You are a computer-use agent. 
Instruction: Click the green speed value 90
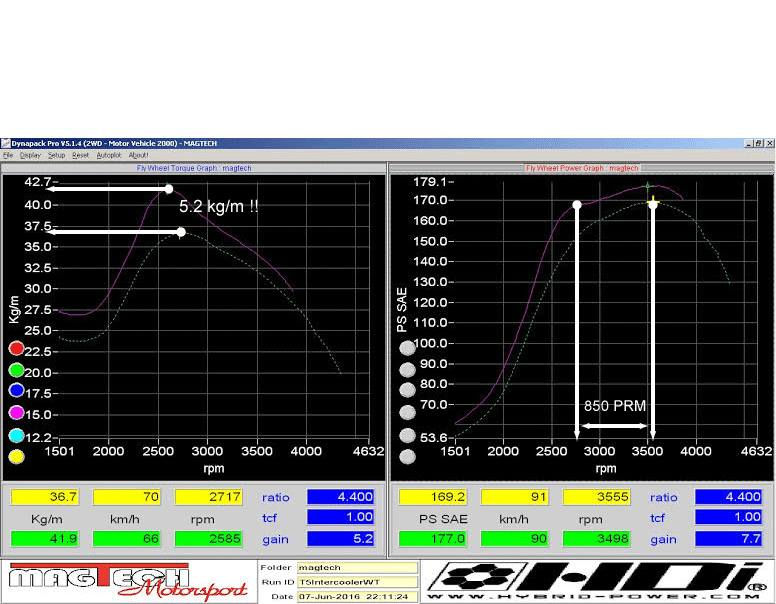coord(515,539)
